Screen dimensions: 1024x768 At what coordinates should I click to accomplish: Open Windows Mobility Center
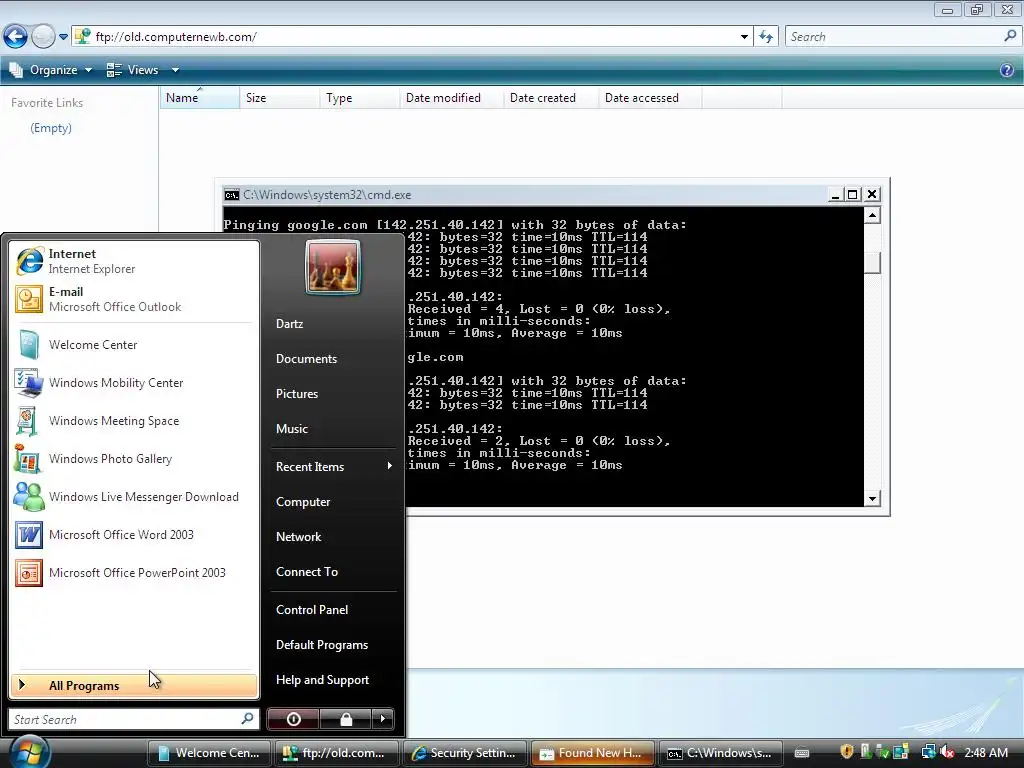[134, 383]
